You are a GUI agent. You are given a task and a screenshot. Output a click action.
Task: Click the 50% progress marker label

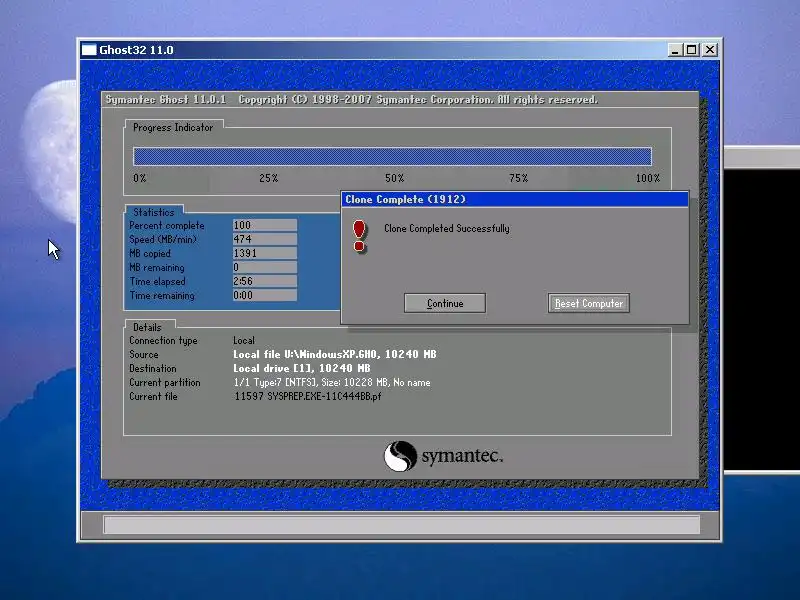pos(394,178)
